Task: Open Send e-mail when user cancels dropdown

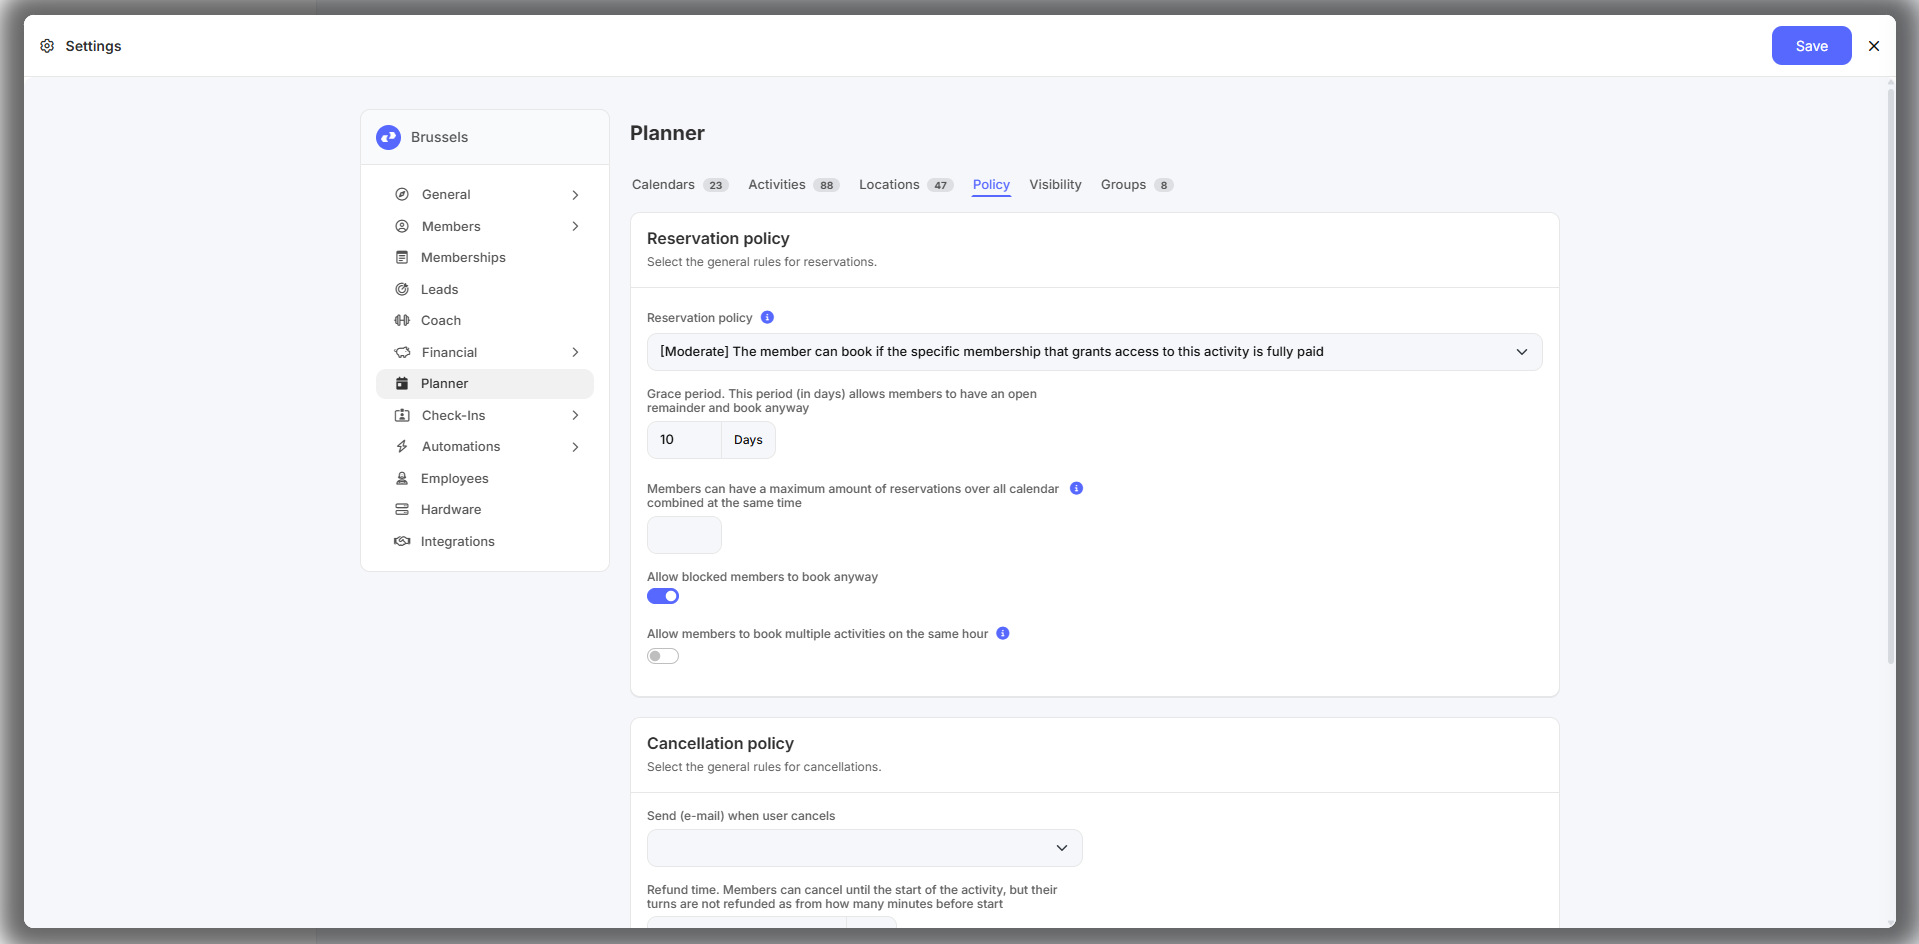Action: pyautogui.click(x=864, y=848)
